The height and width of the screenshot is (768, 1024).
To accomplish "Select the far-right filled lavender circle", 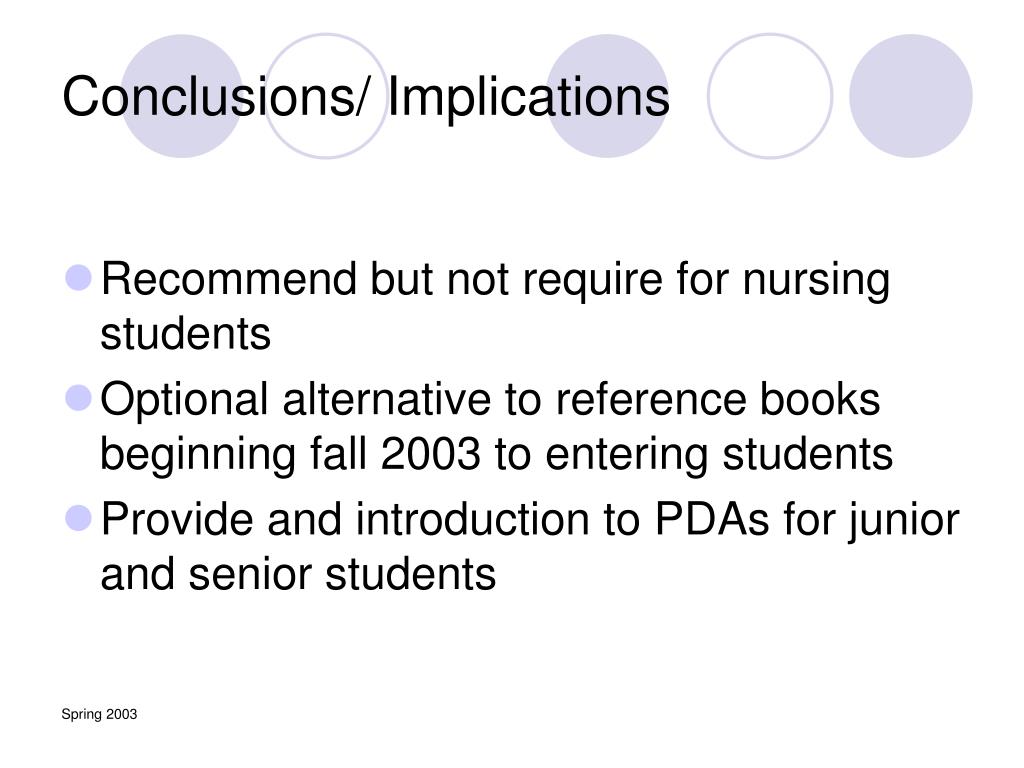I will tap(910, 96).
